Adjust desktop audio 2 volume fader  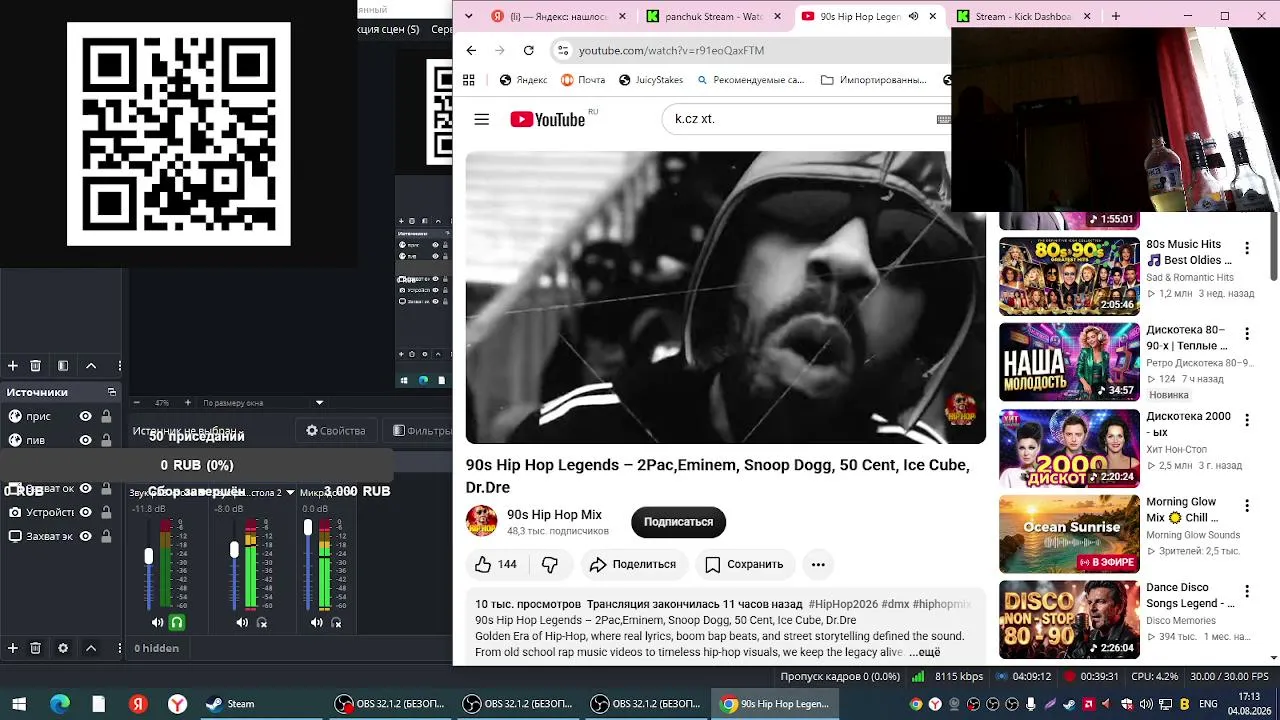[234, 550]
